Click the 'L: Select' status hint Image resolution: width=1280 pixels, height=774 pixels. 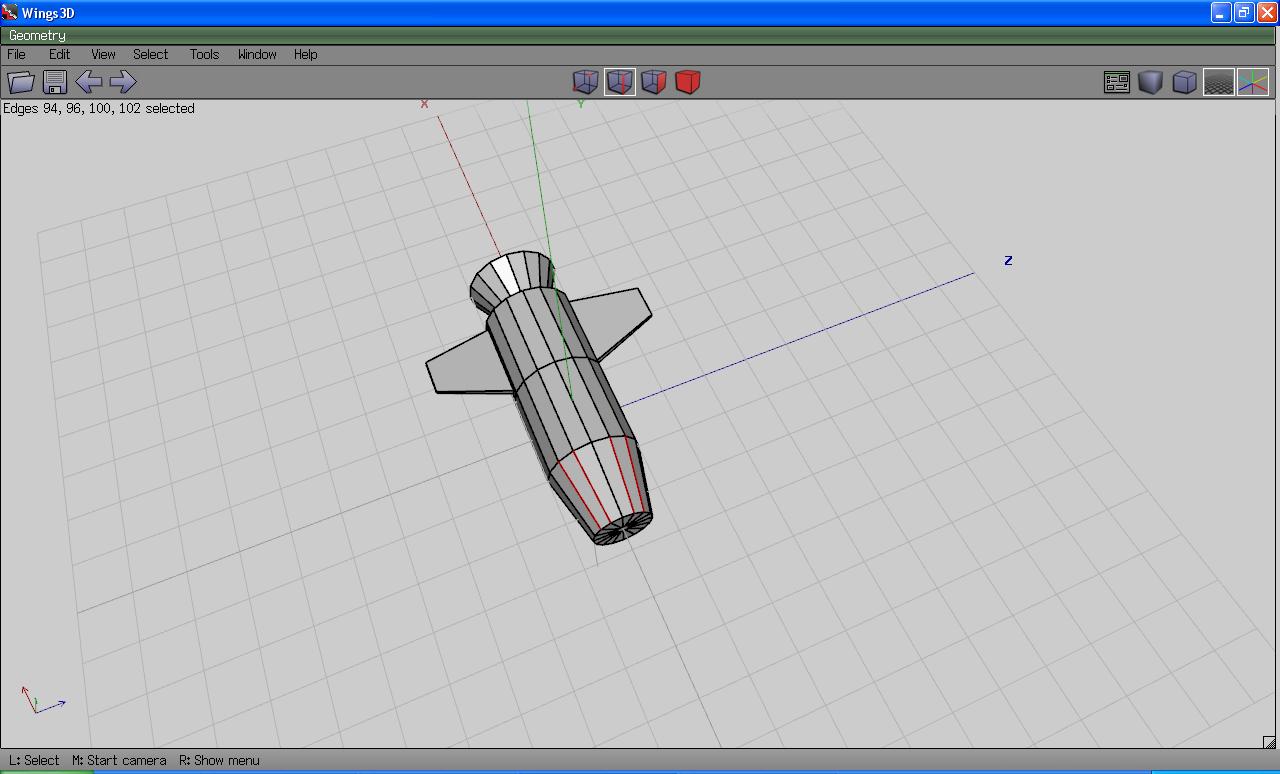coord(34,760)
